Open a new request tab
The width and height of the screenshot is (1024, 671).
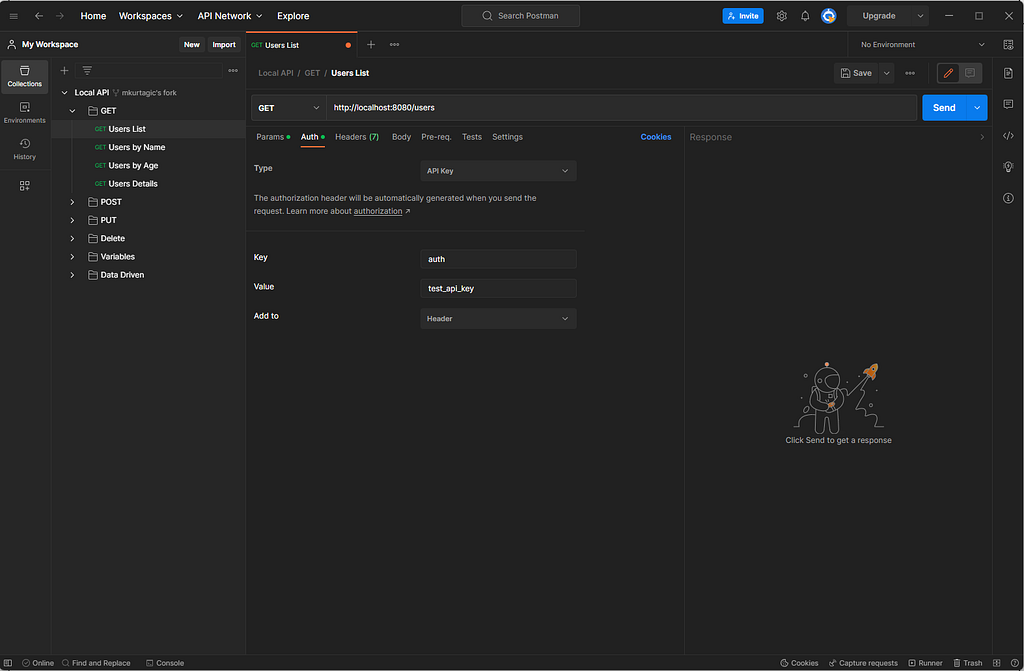click(x=371, y=44)
